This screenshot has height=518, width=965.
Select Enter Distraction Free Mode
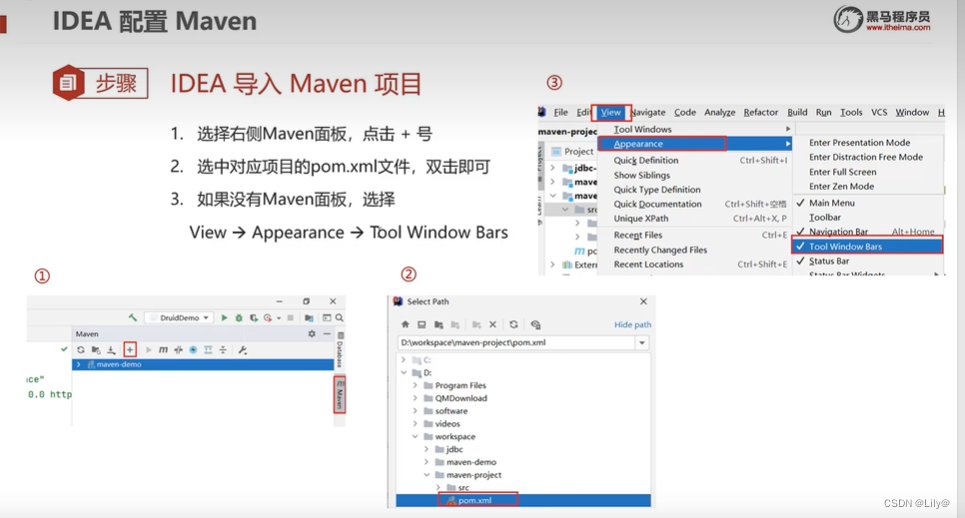(868, 157)
